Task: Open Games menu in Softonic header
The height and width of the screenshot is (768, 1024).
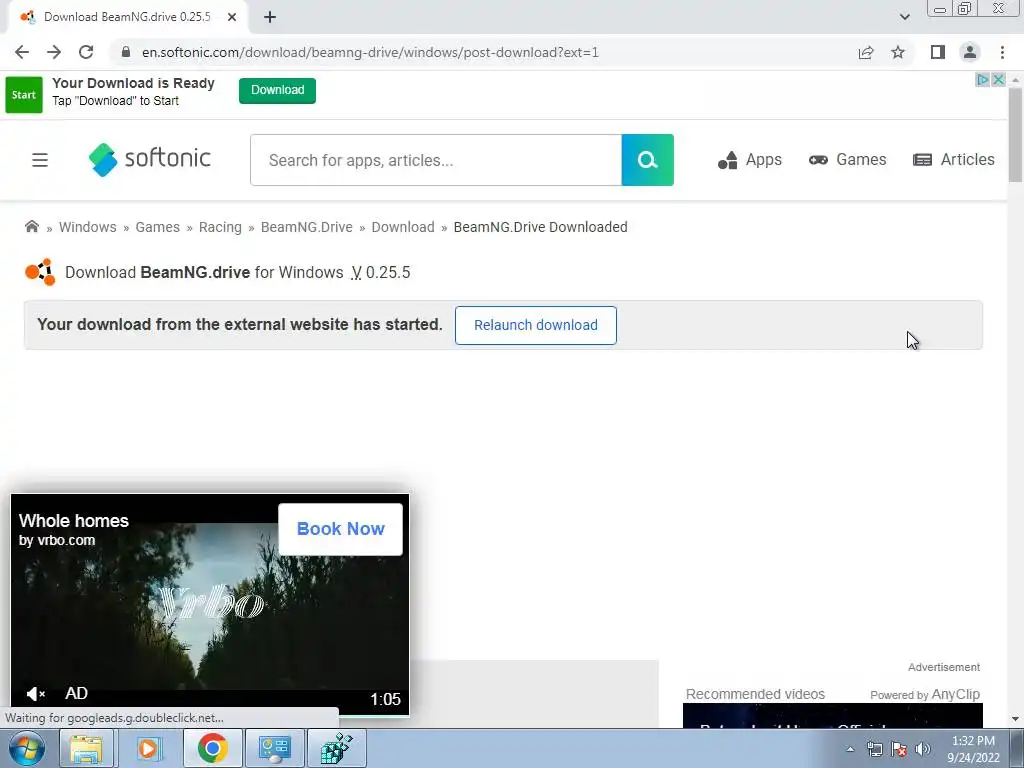Action: pyautogui.click(x=848, y=160)
